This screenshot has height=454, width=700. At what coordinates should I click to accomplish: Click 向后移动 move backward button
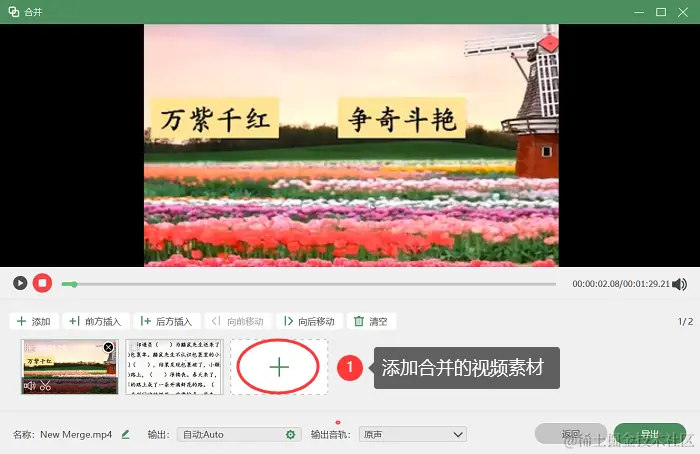309,321
